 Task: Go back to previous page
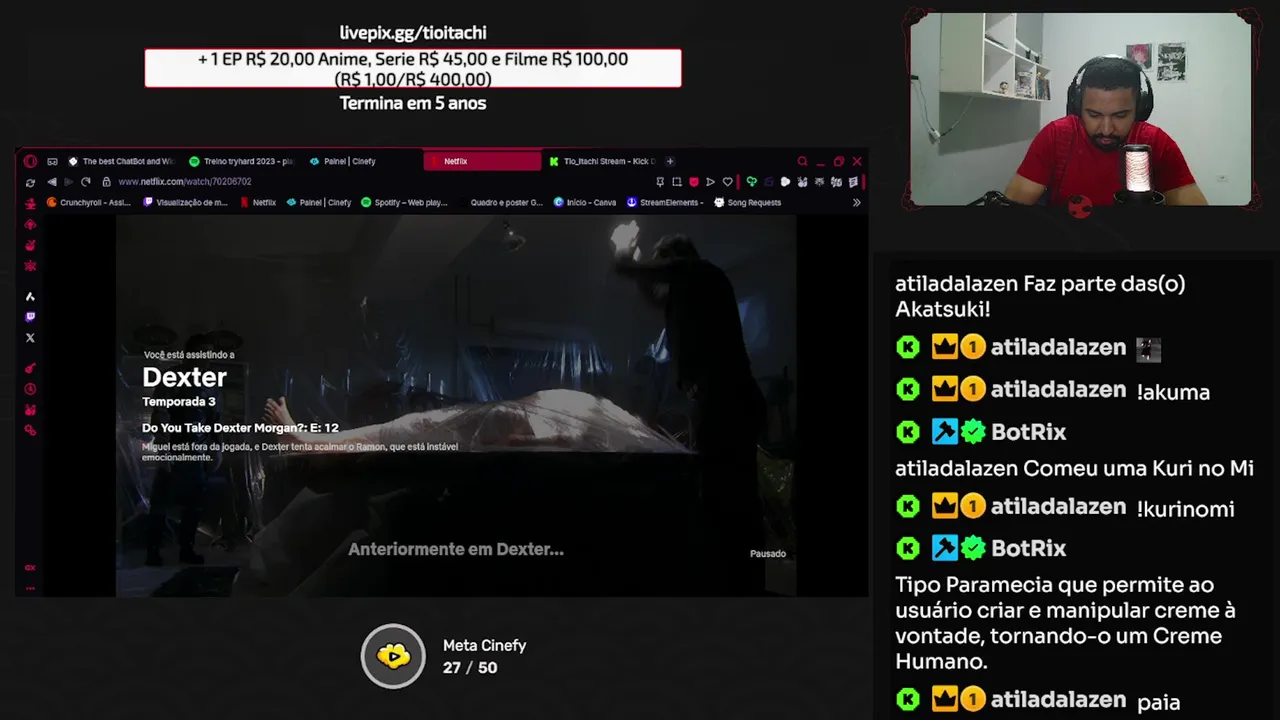point(52,182)
